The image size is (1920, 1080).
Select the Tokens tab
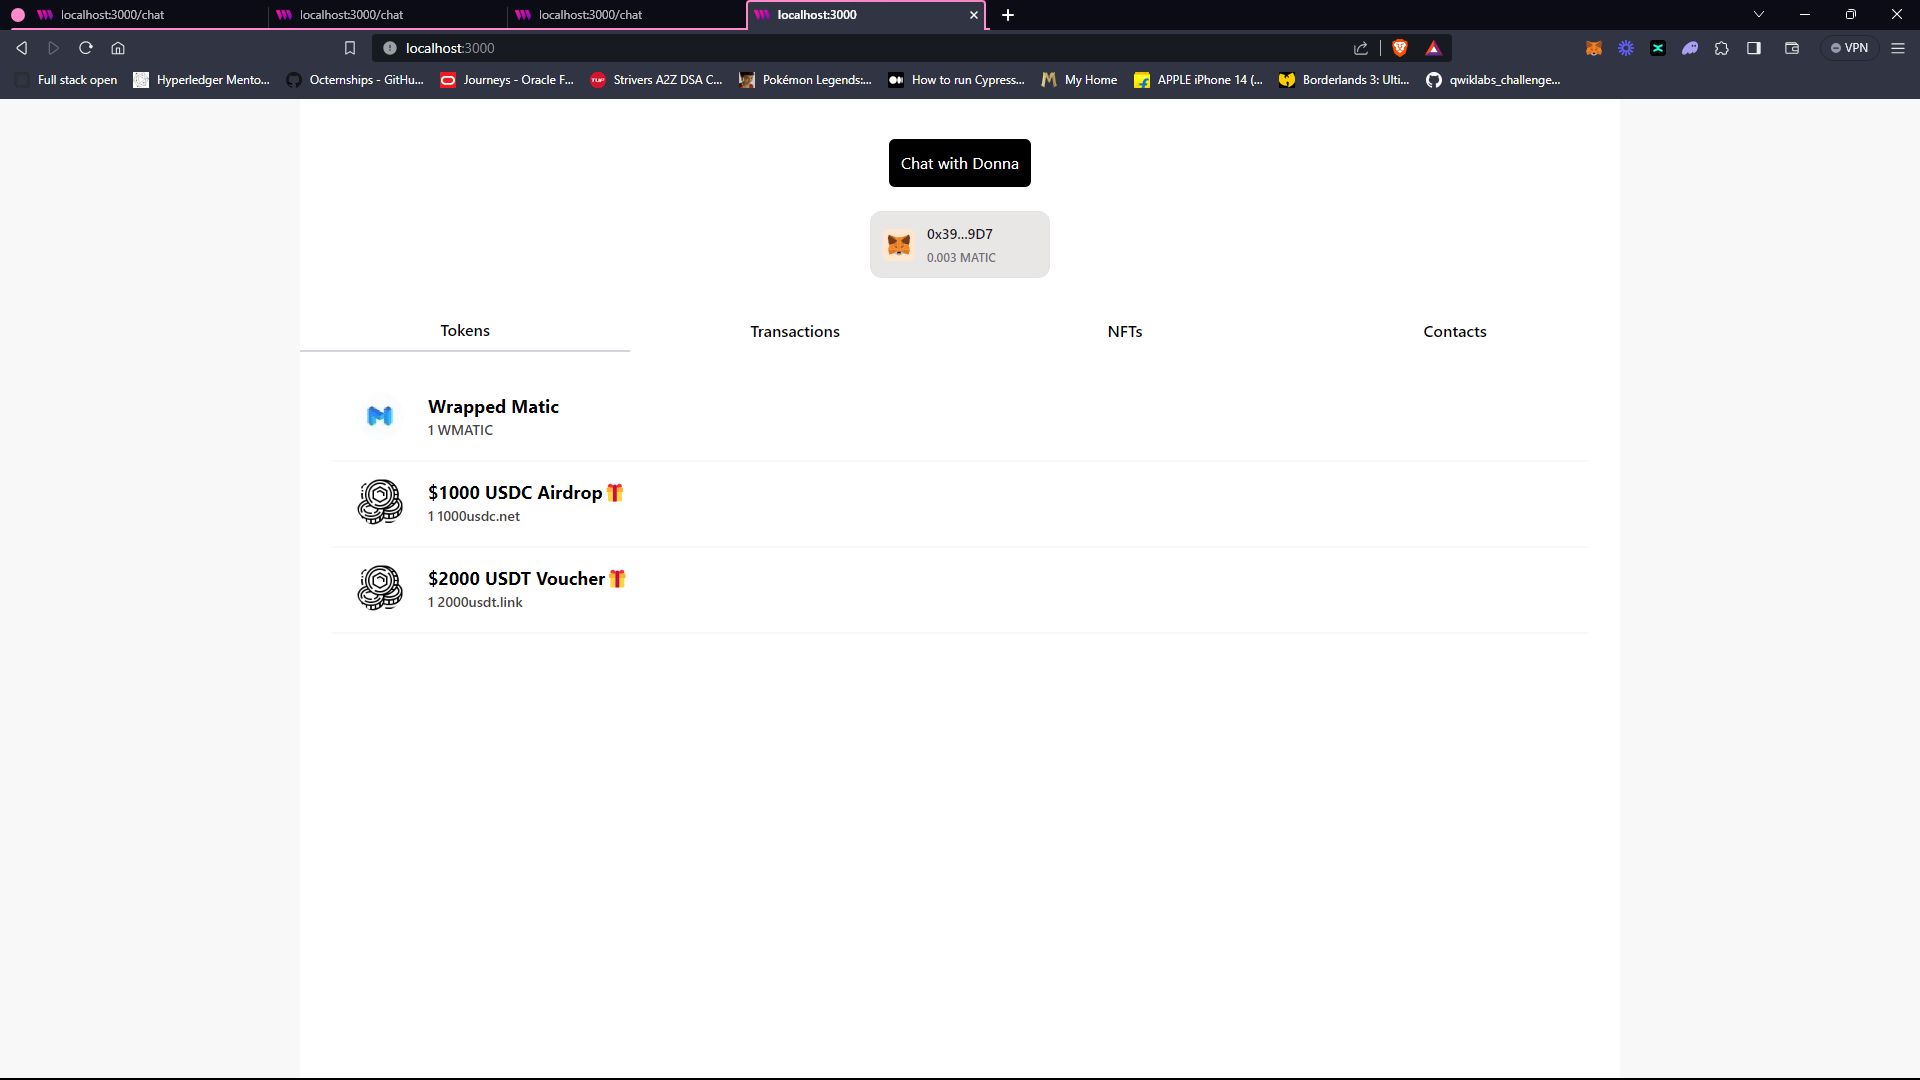coord(465,331)
